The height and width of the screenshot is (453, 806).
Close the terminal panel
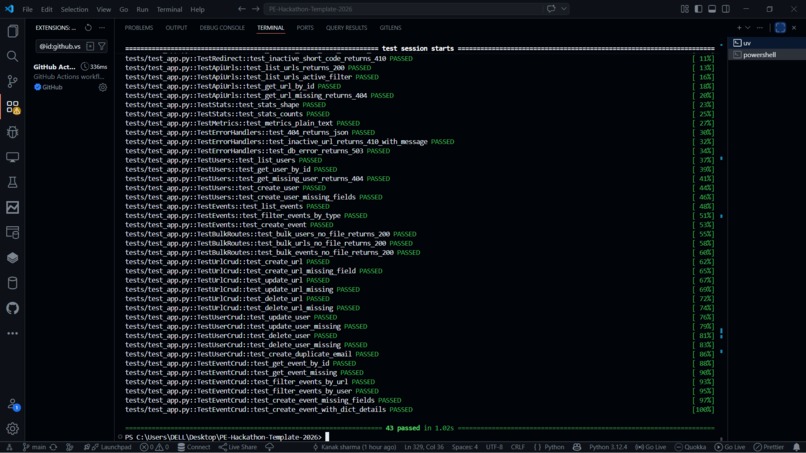click(x=794, y=28)
